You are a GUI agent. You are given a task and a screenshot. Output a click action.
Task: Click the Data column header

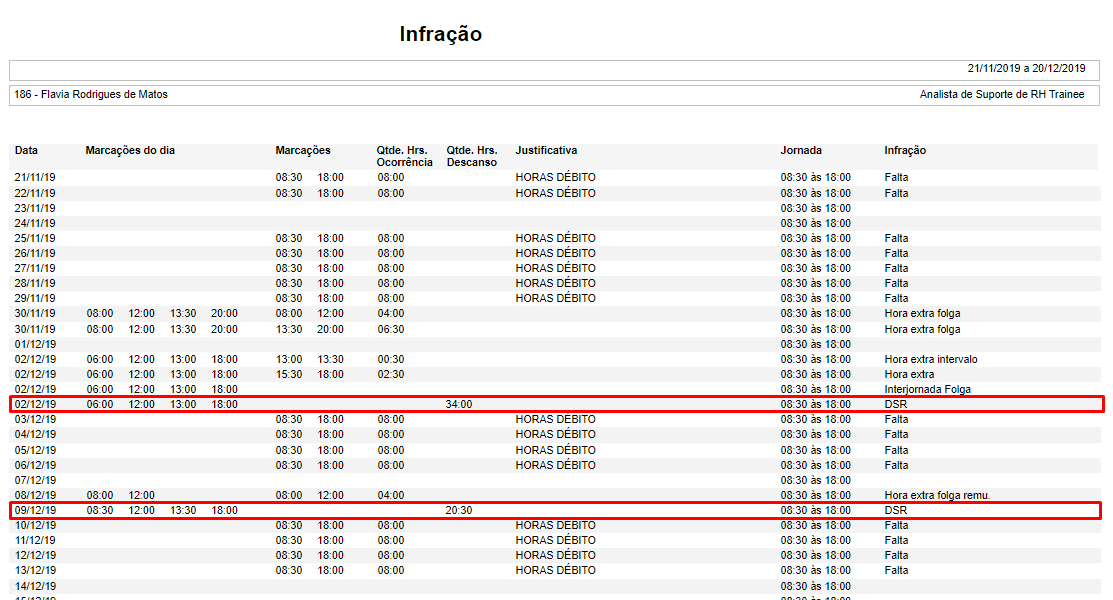[26, 150]
